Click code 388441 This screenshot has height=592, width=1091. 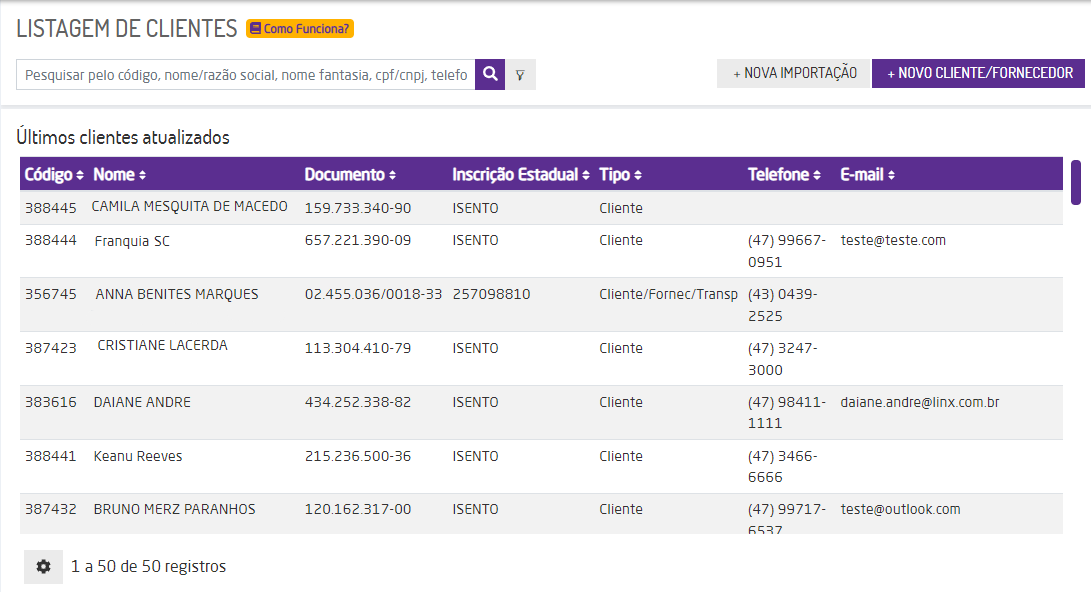(x=51, y=456)
